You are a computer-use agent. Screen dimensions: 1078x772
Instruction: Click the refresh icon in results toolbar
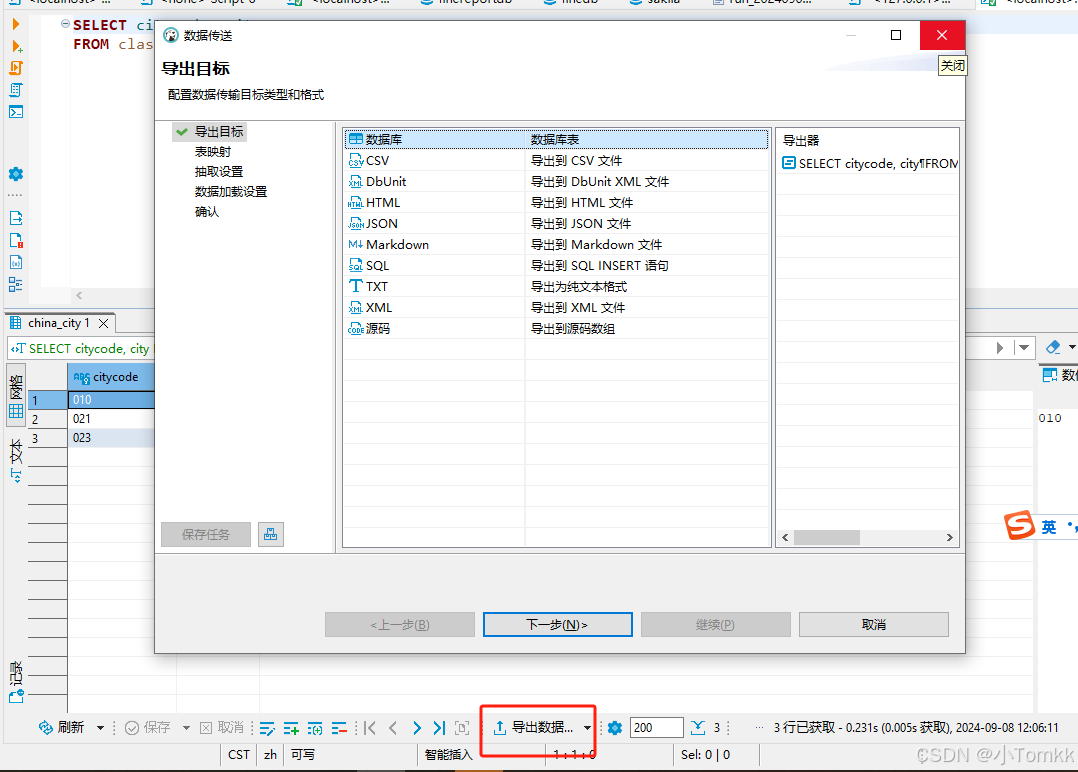pyautogui.click(x=45, y=728)
